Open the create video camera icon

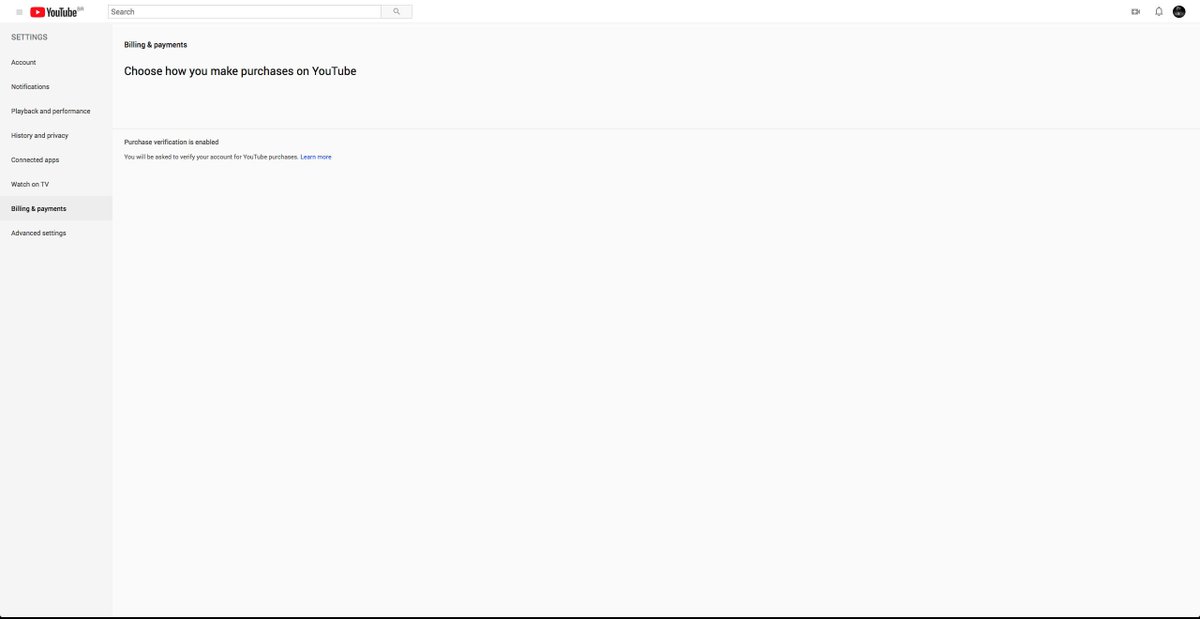tap(1135, 12)
